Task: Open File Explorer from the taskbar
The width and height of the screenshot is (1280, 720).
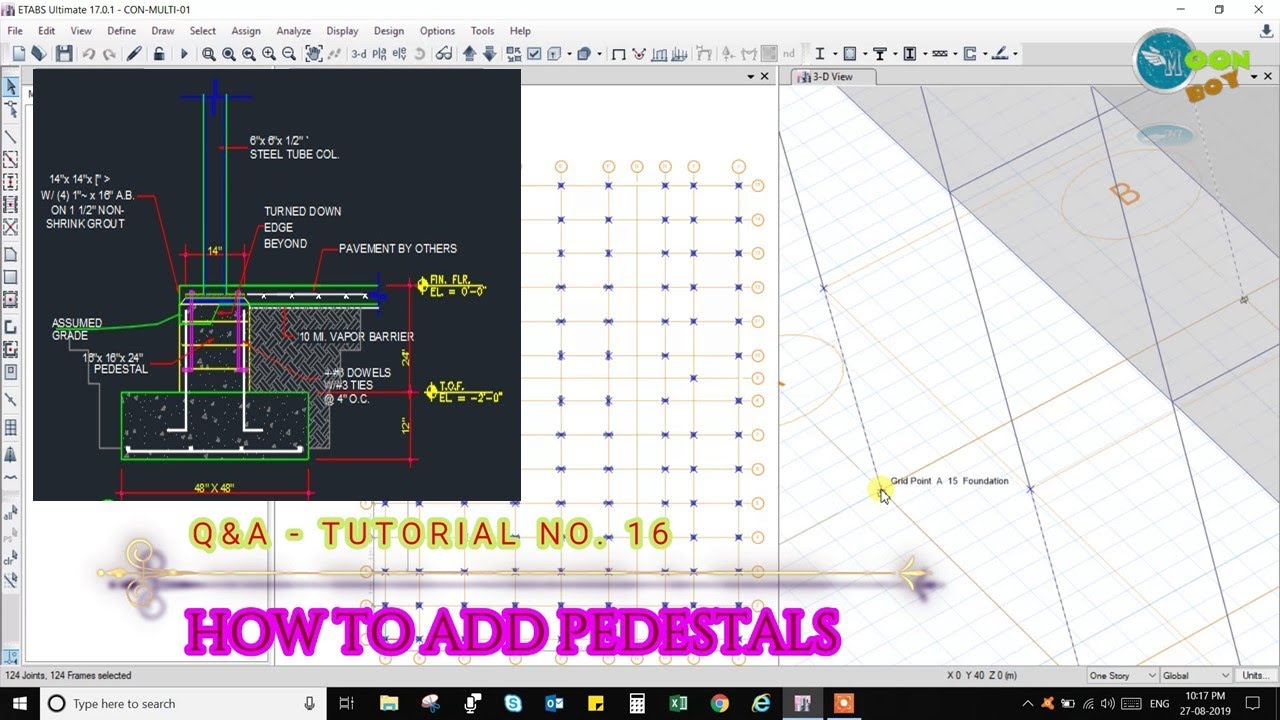Action: [x=389, y=704]
